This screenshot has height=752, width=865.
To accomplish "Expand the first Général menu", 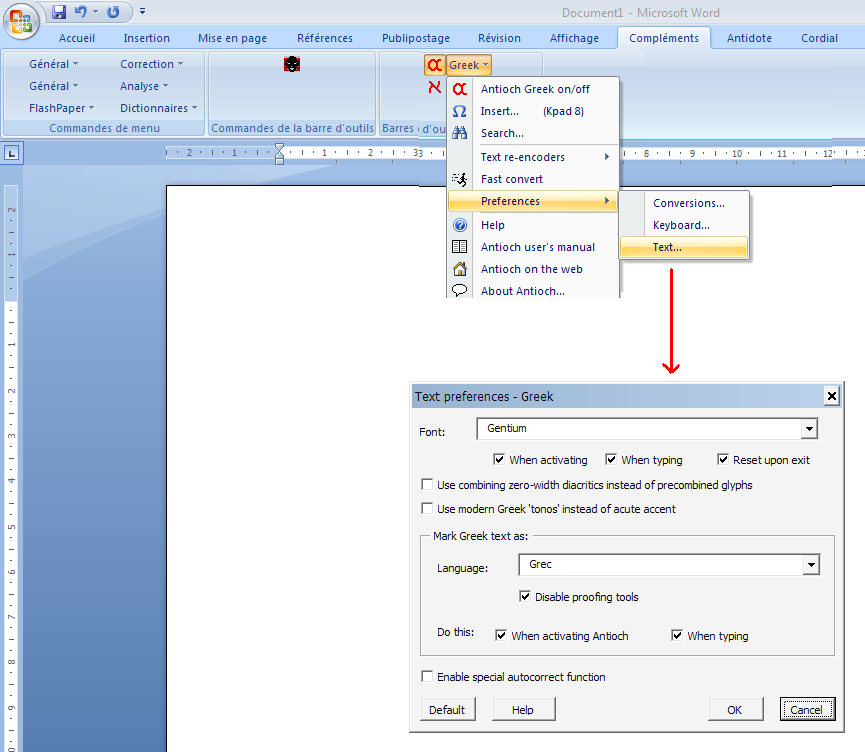I will click(x=54, y=64).
